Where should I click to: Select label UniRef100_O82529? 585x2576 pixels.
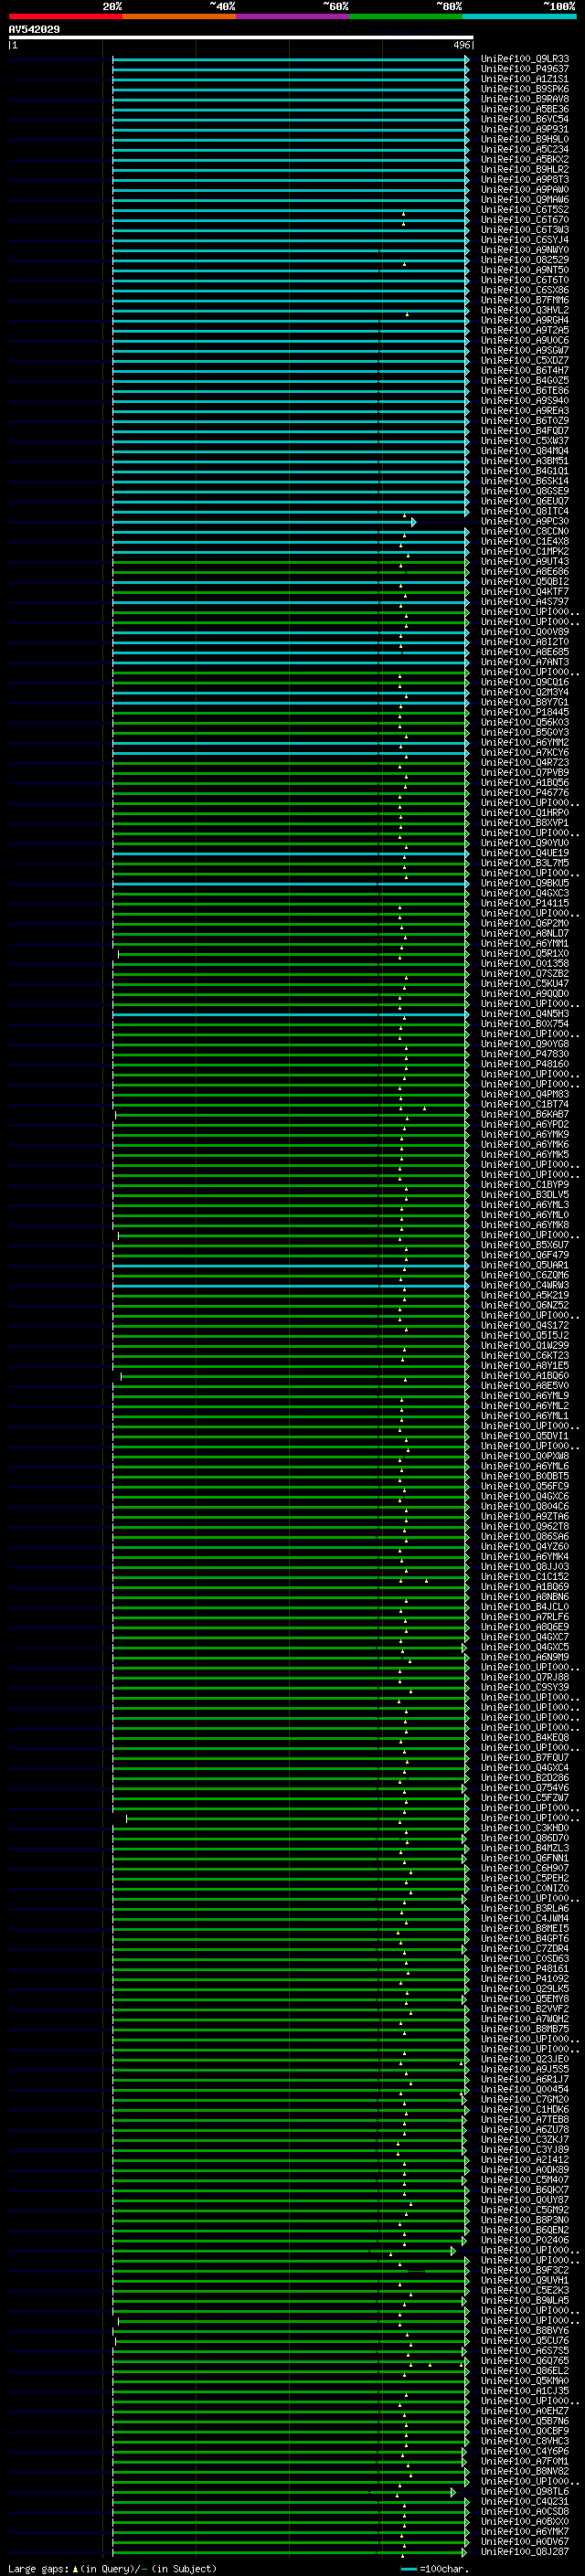coord(524,260)
